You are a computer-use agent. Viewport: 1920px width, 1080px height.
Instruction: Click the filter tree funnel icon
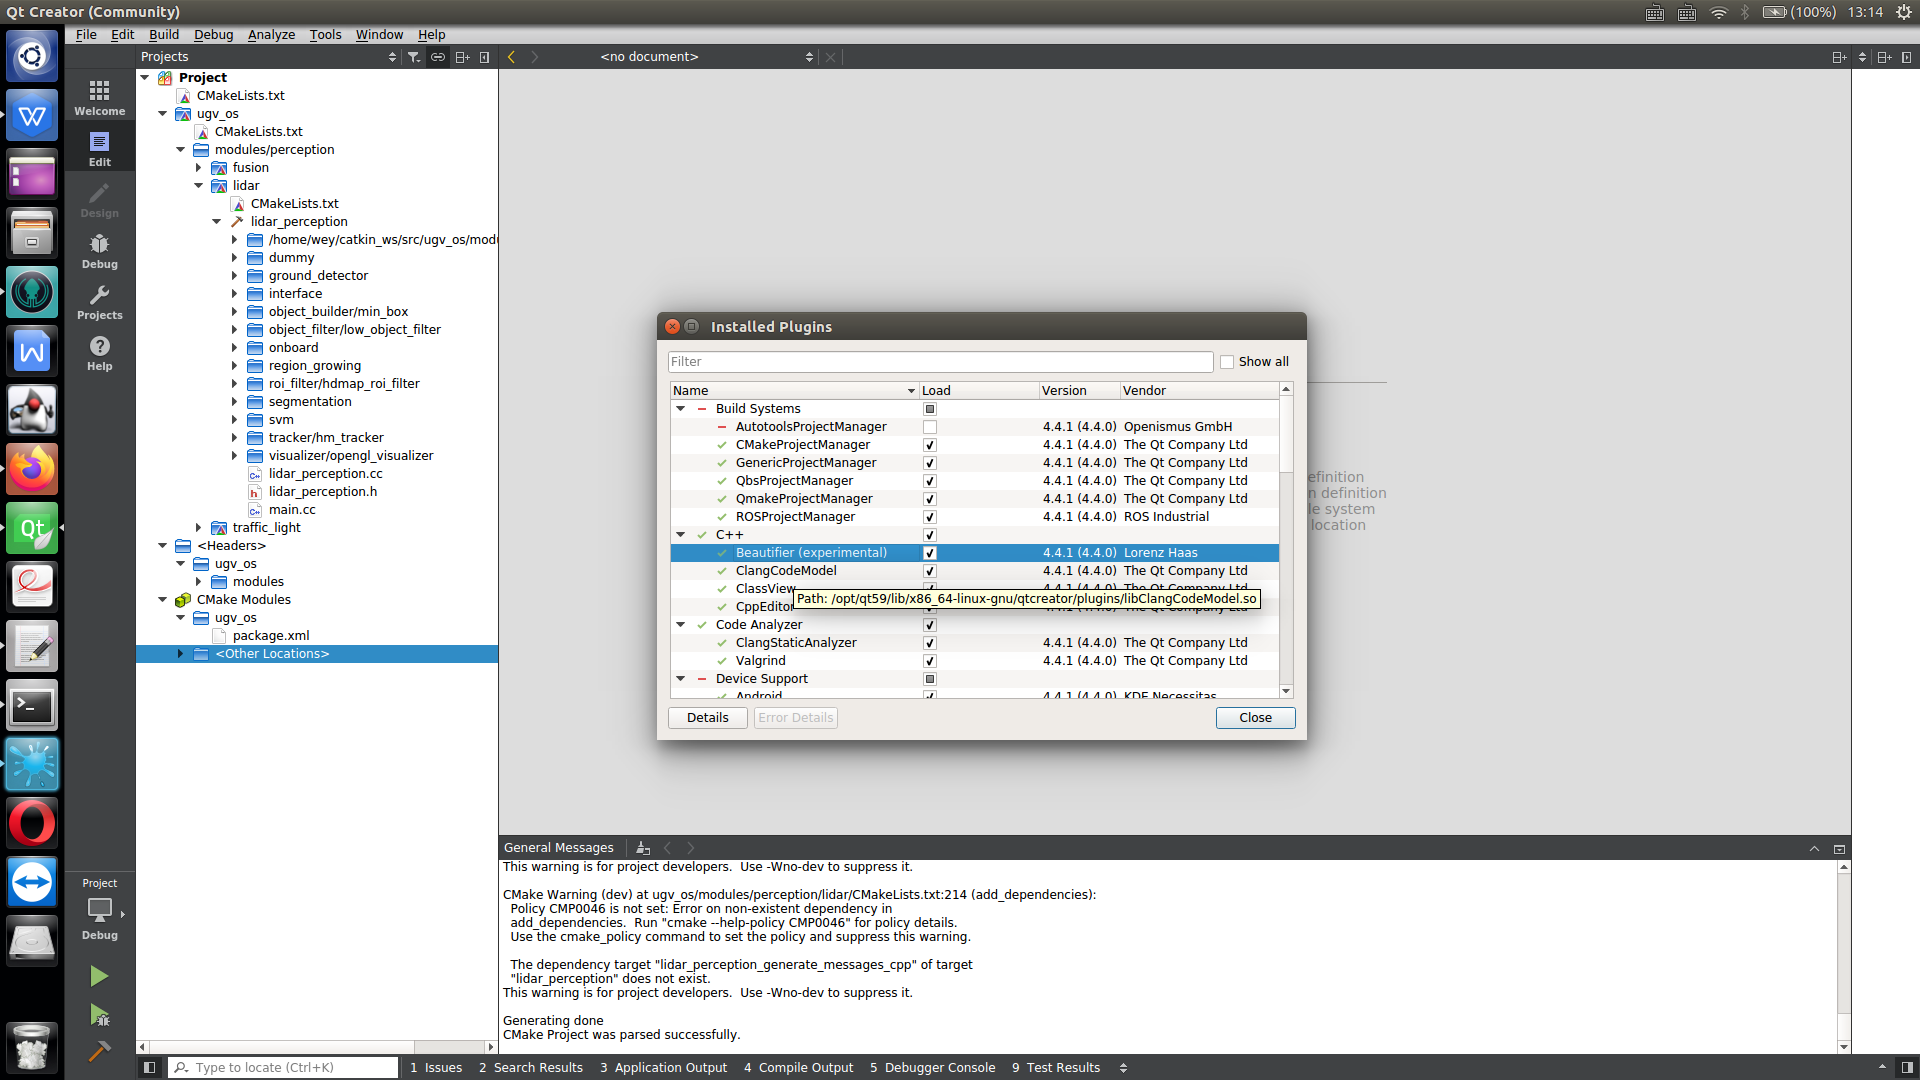click(x=413, y=57)
